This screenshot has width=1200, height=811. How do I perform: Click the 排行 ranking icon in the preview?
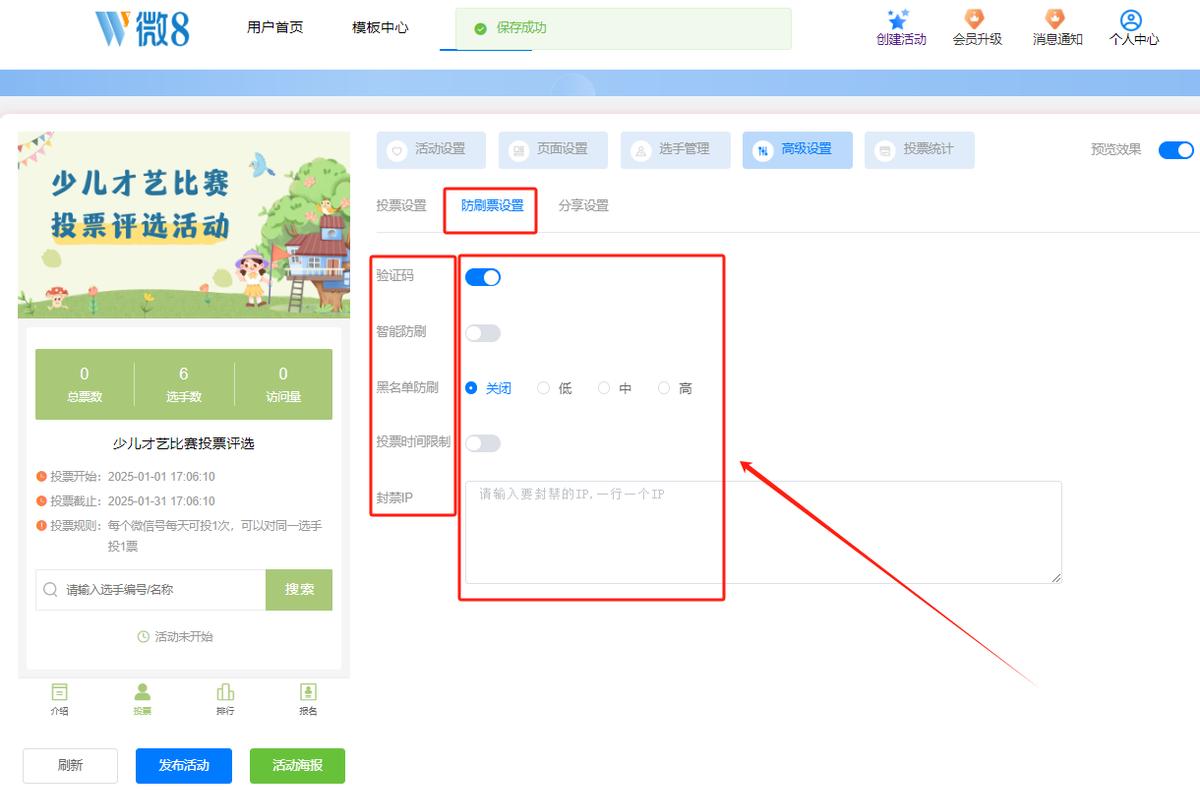tap(225, 692)
